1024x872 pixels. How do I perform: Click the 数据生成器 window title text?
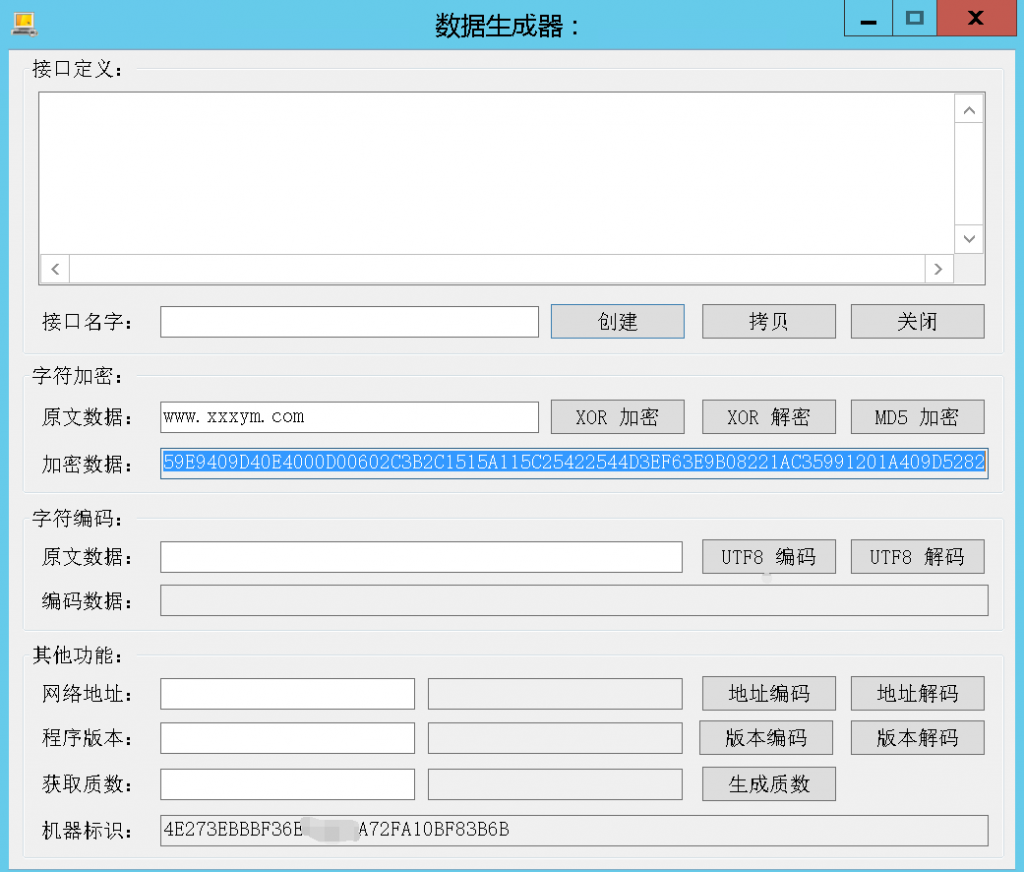pyautogui.click(x=507, y=26)
